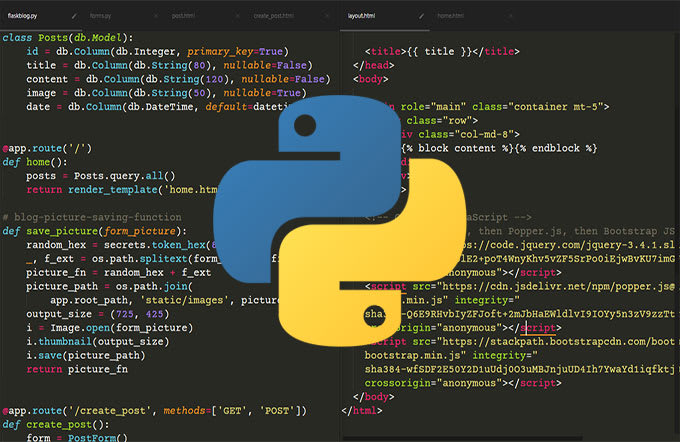The width and height of the screenshot is (680, 442).
Task: Click 'class="col-md-8"' attribute
Action: coord(469,134)
